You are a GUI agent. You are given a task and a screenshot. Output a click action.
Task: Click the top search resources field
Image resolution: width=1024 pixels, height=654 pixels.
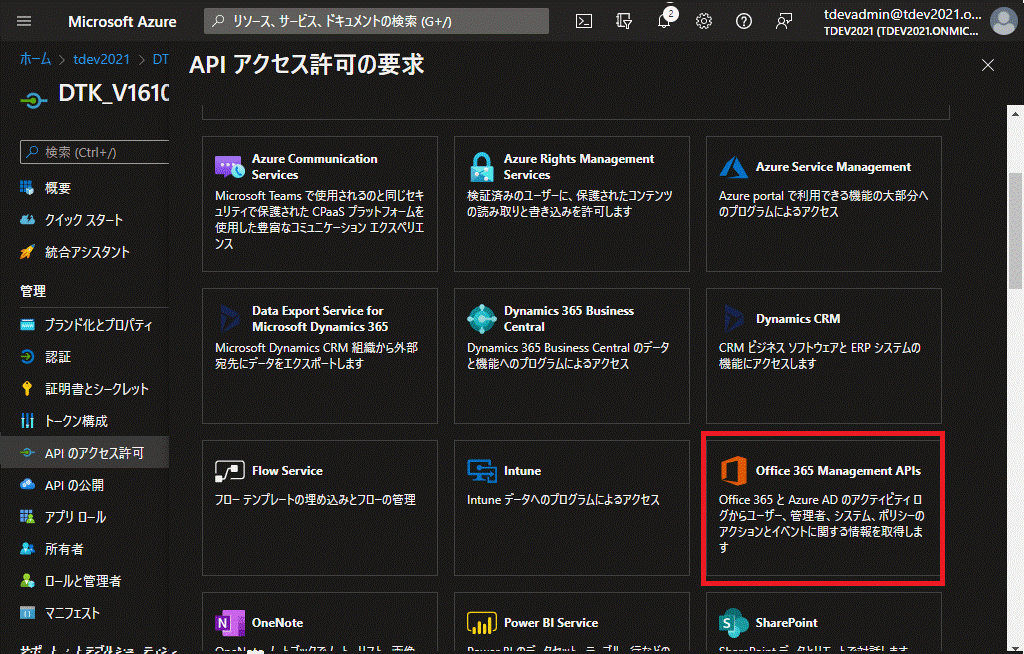pyautogui.click(x=376, y=21)
